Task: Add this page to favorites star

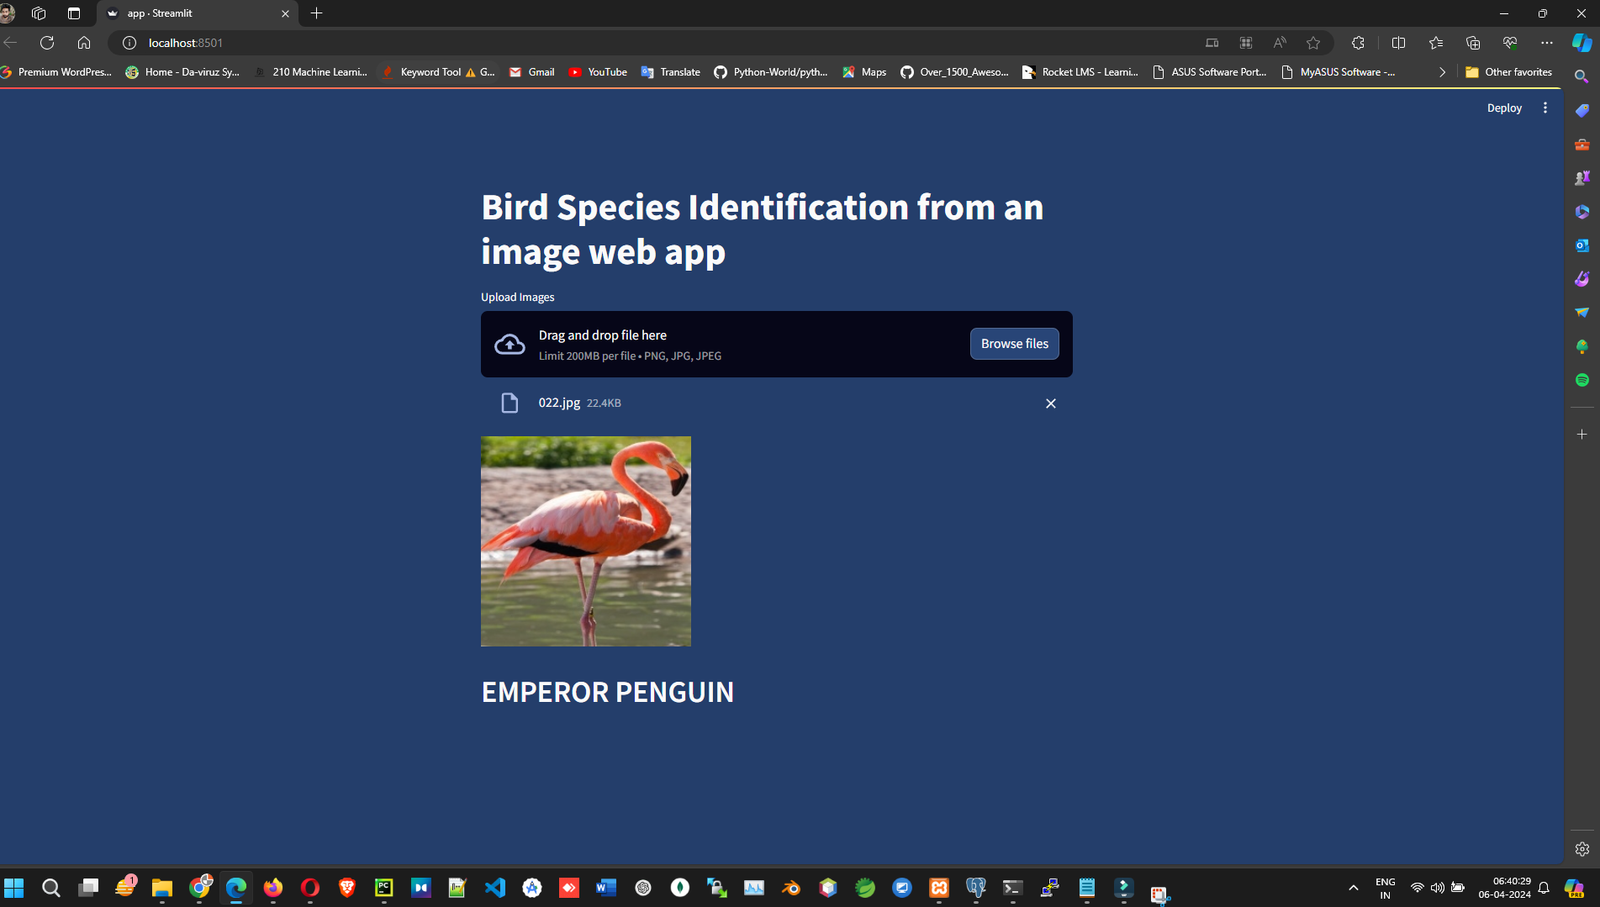Action: [x=1313, y=43]
